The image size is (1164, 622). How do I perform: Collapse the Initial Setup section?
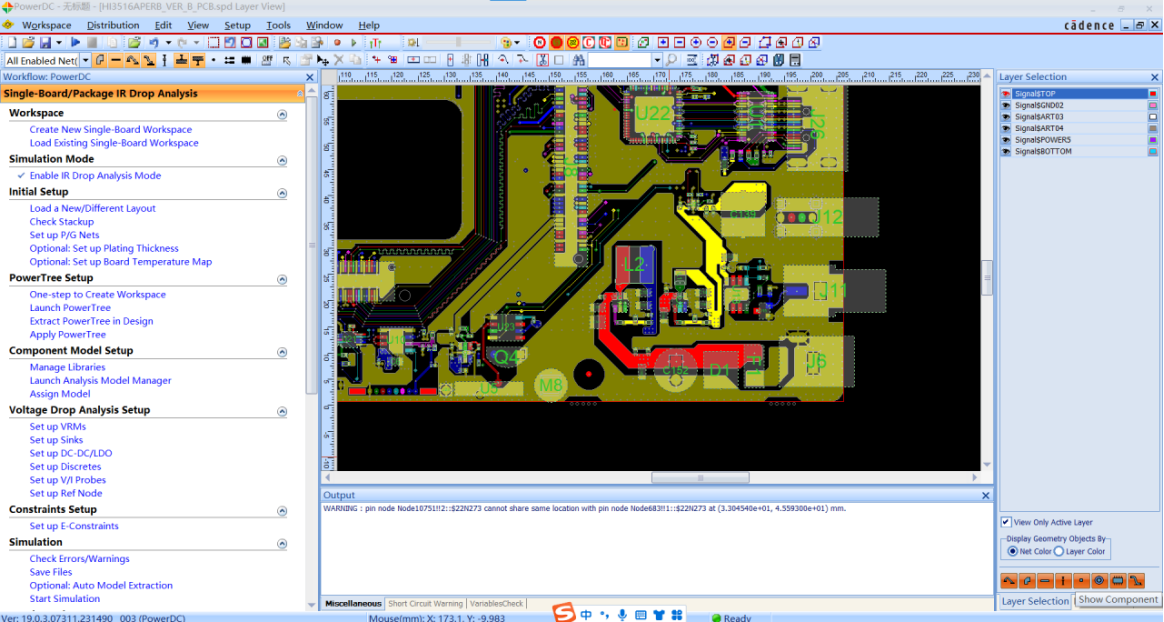click(x=282, y=193)
